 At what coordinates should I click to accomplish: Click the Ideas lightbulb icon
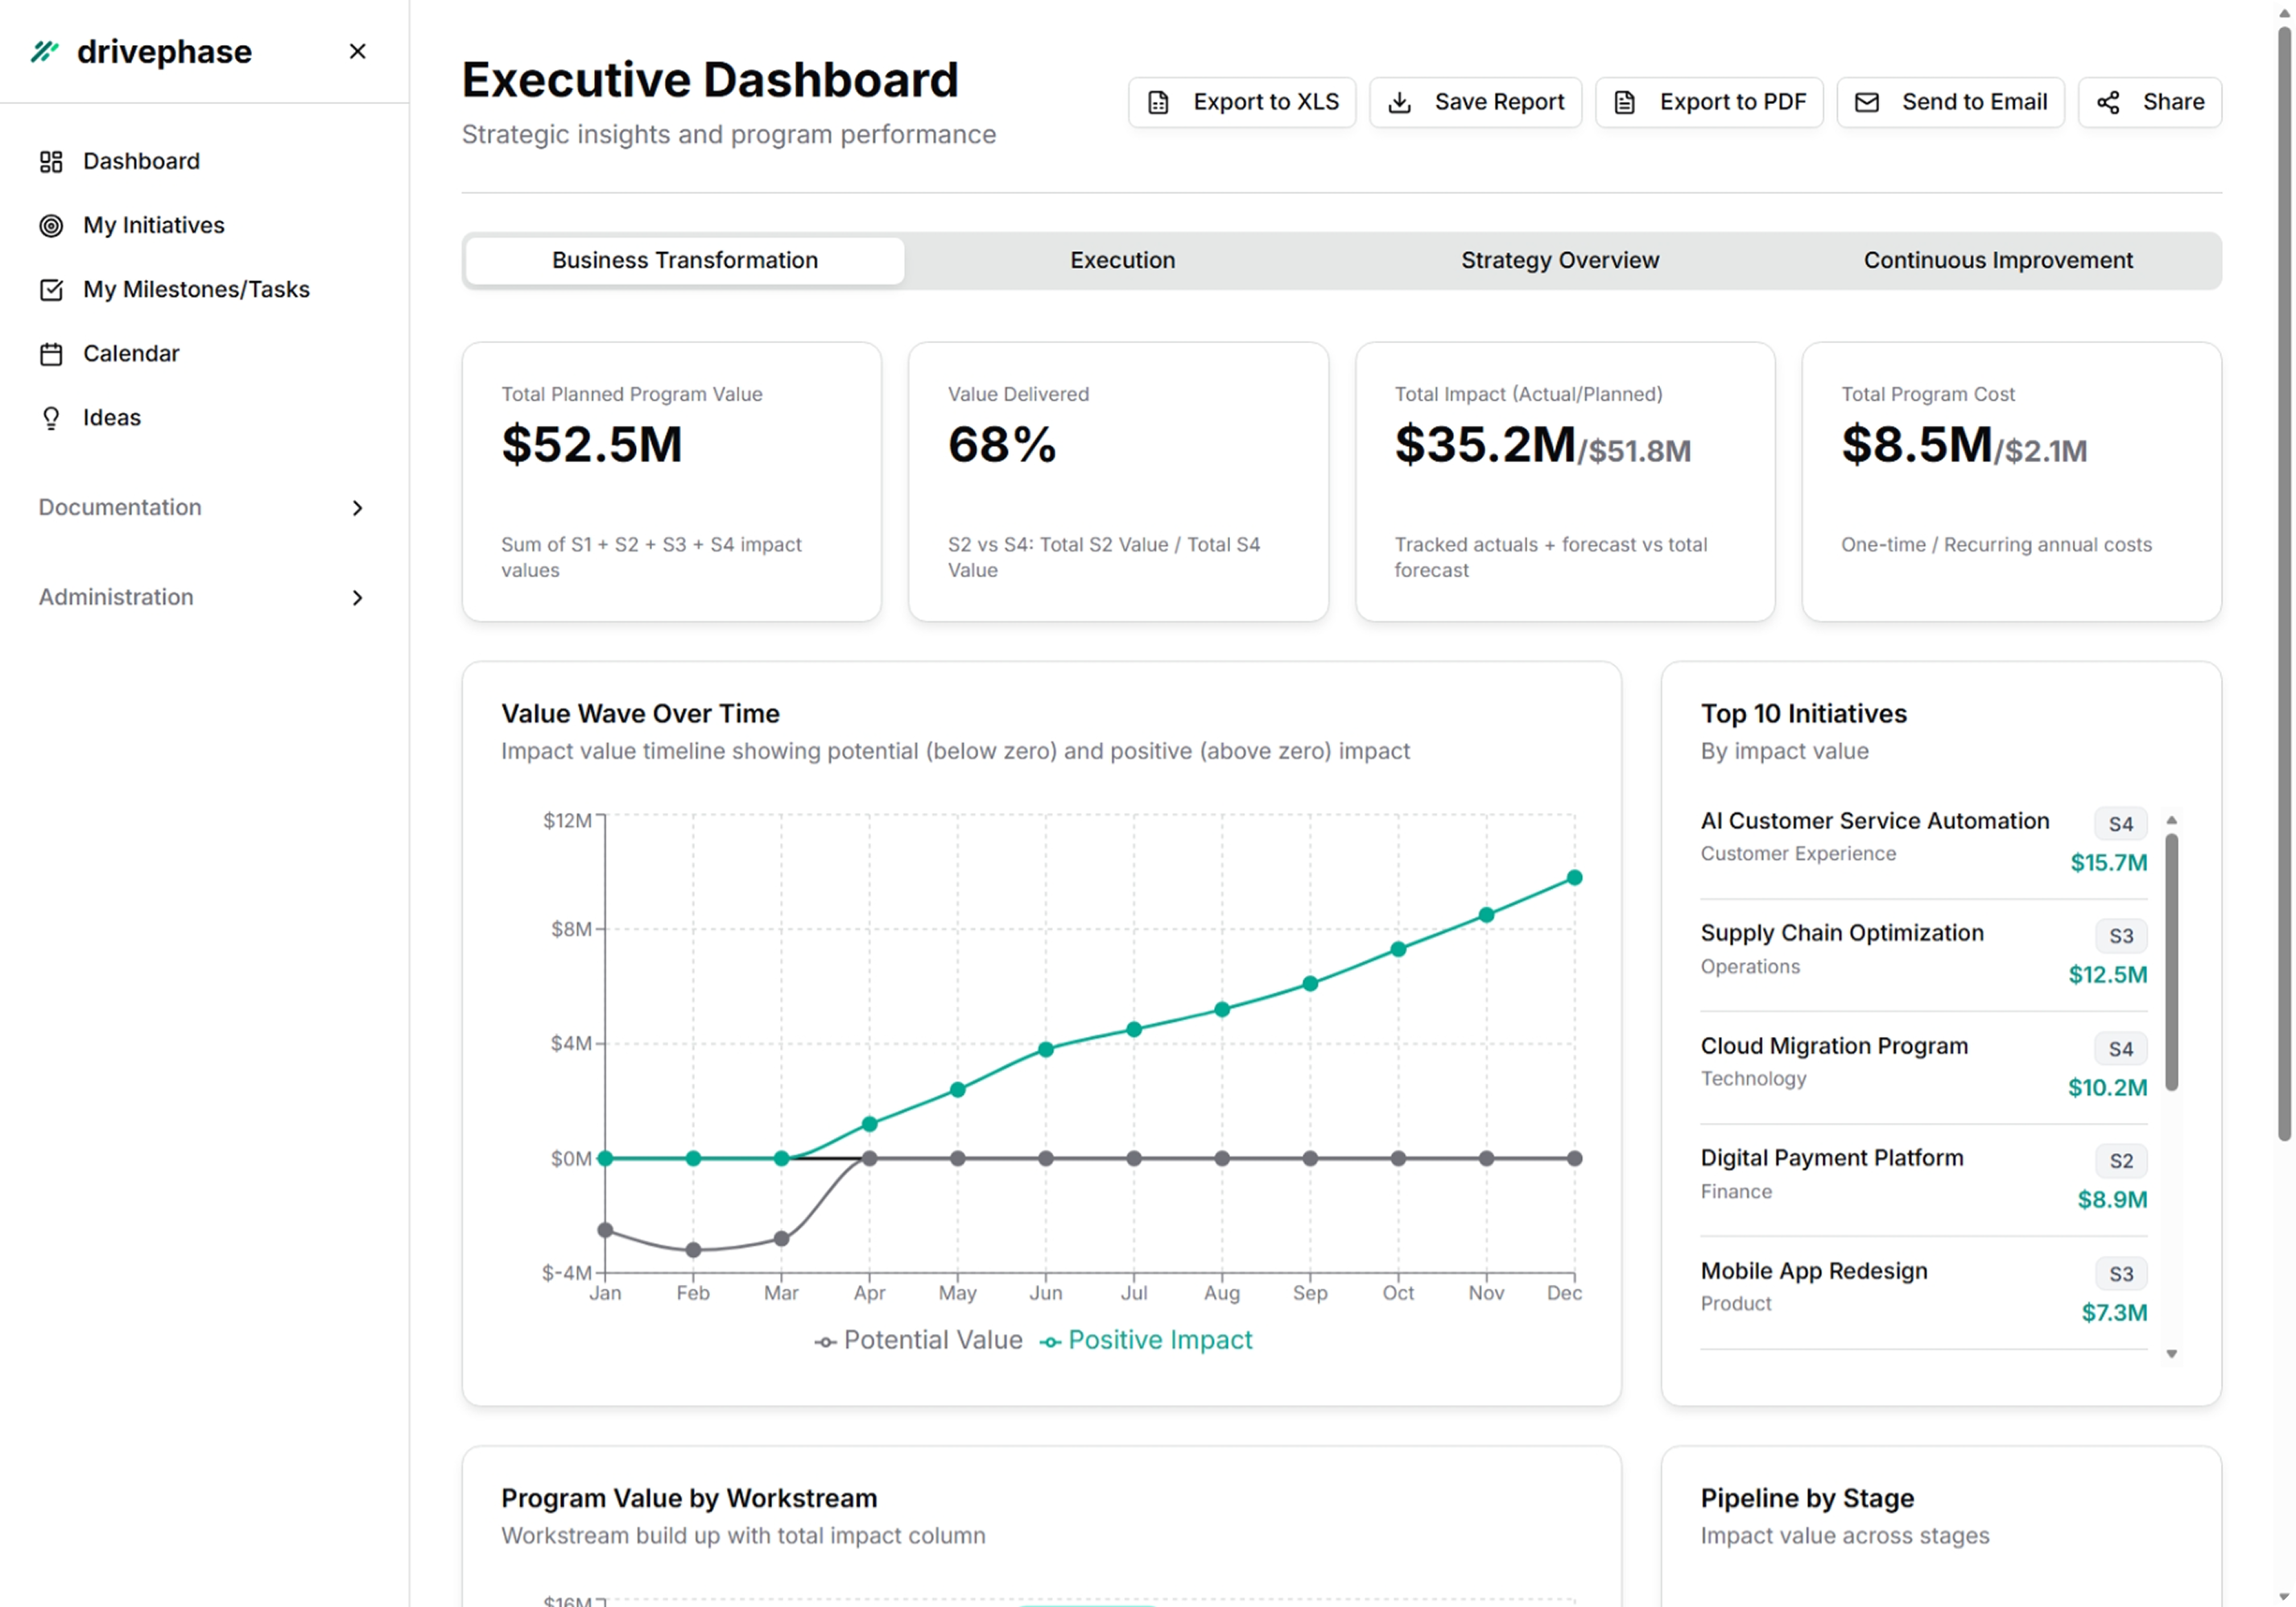coord(51,418)
